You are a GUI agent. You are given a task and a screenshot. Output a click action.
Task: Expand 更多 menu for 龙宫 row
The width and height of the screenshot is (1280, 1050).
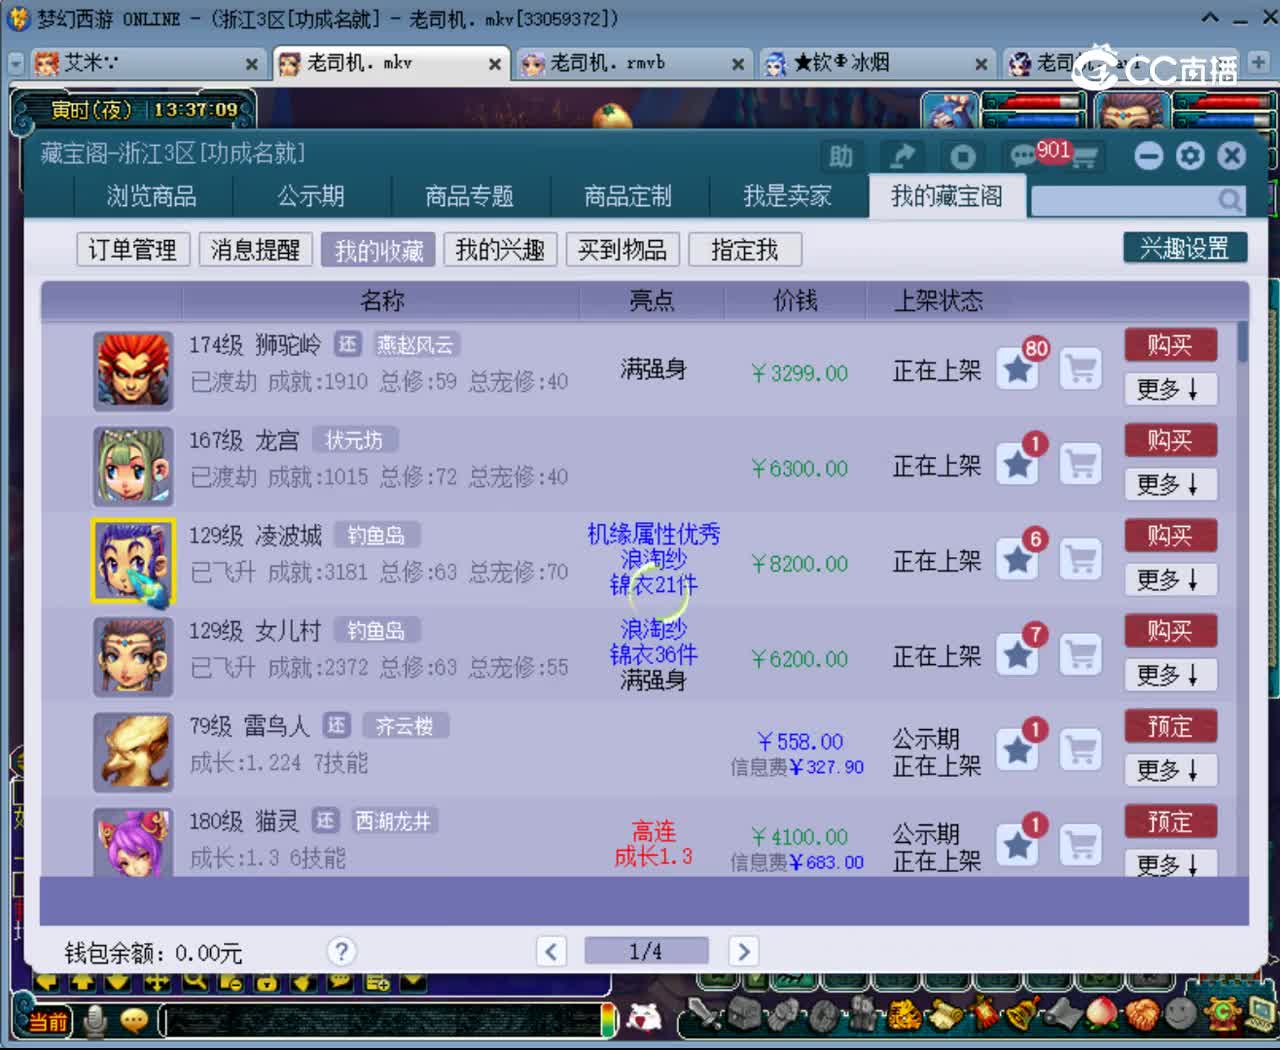tap(1170, 484)
